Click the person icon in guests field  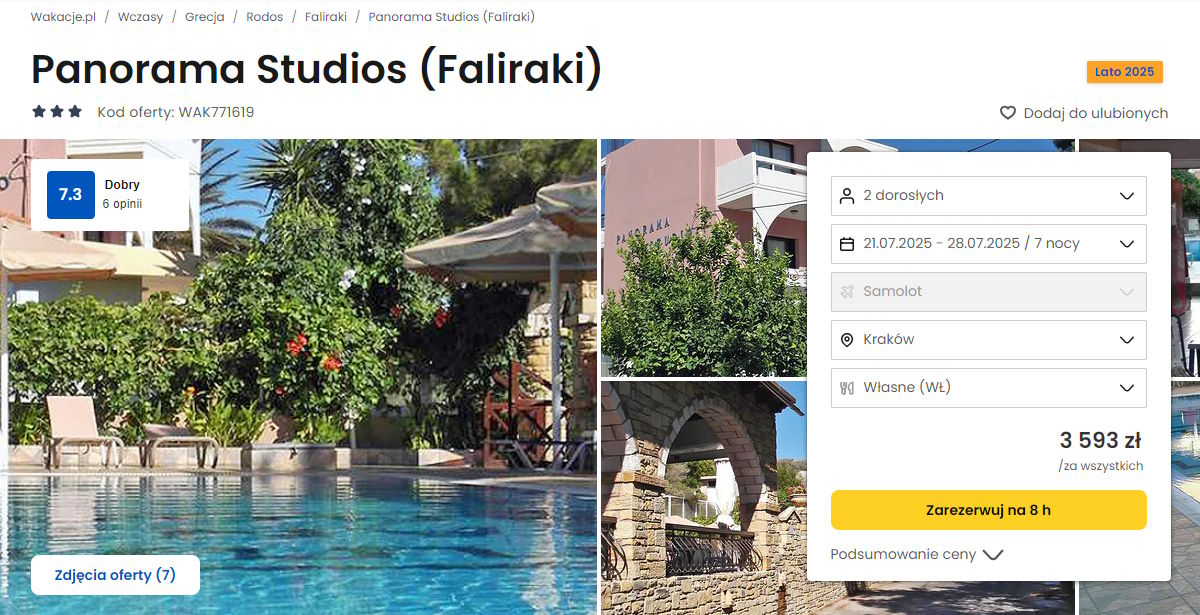click(847, 196)
